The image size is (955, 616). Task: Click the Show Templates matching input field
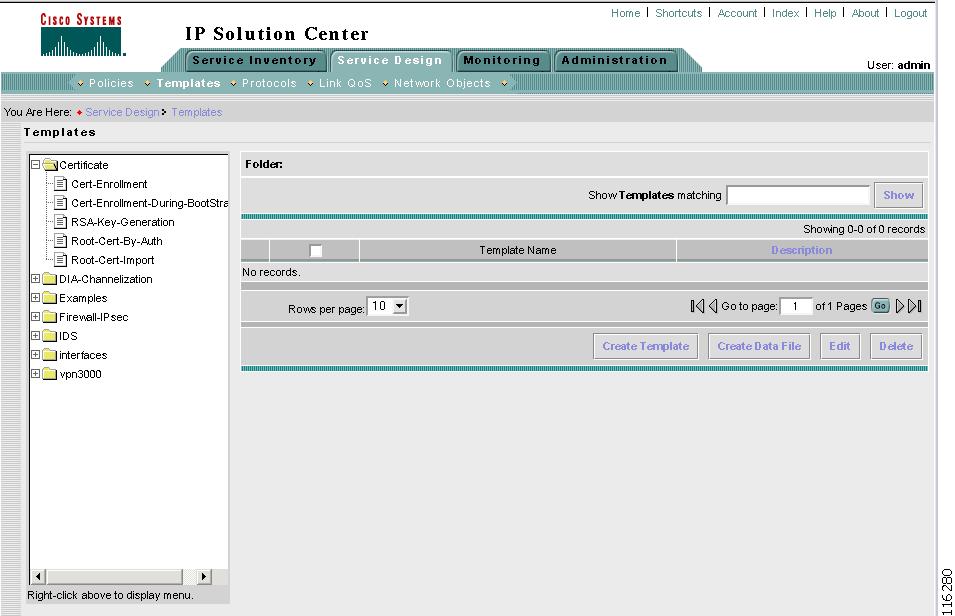click(x=798, y=195)
